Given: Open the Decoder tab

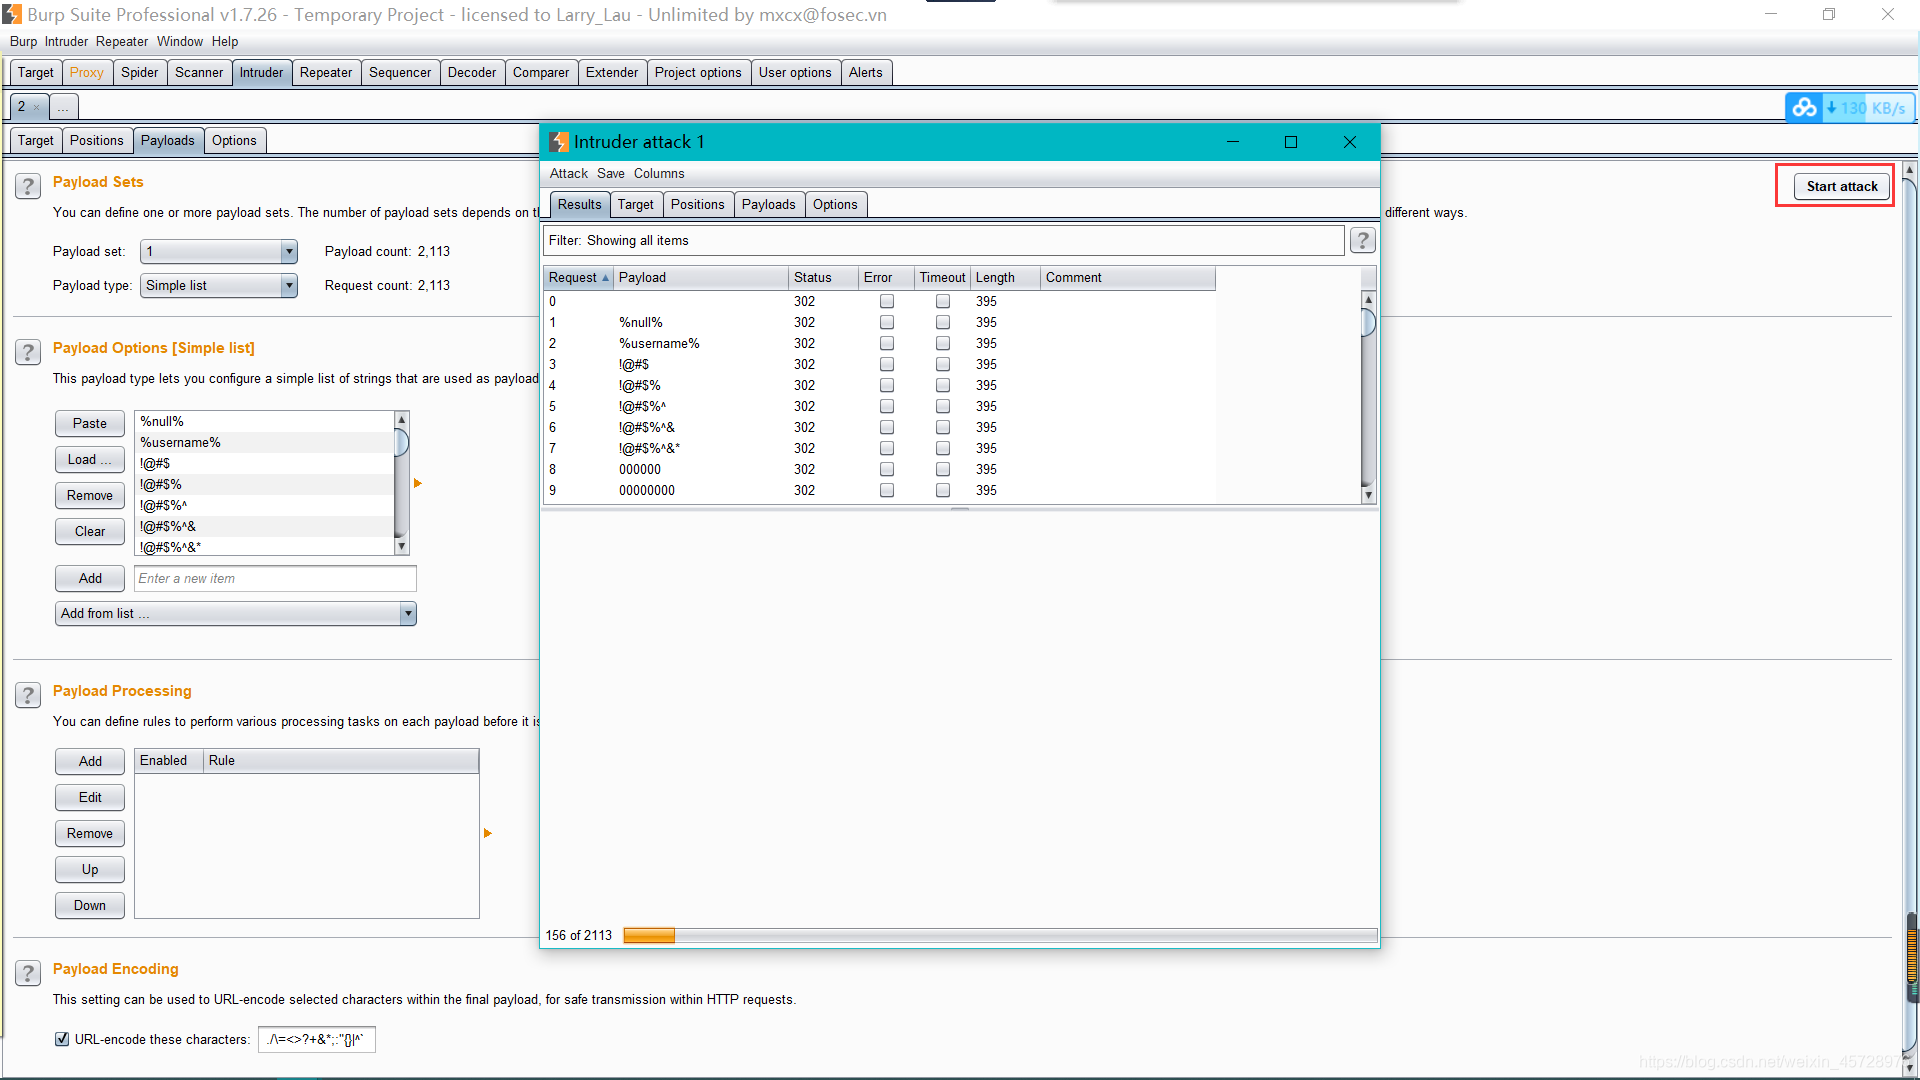Looking at the screenshot, I should [472, 72].
